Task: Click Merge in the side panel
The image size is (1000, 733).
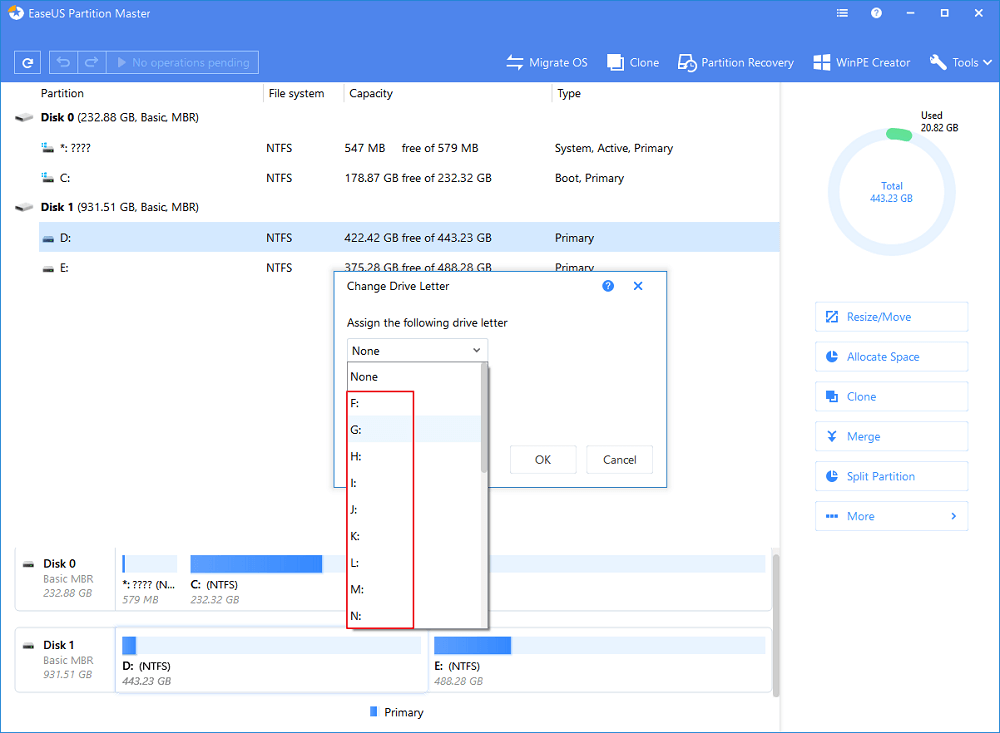Action: 891,437
